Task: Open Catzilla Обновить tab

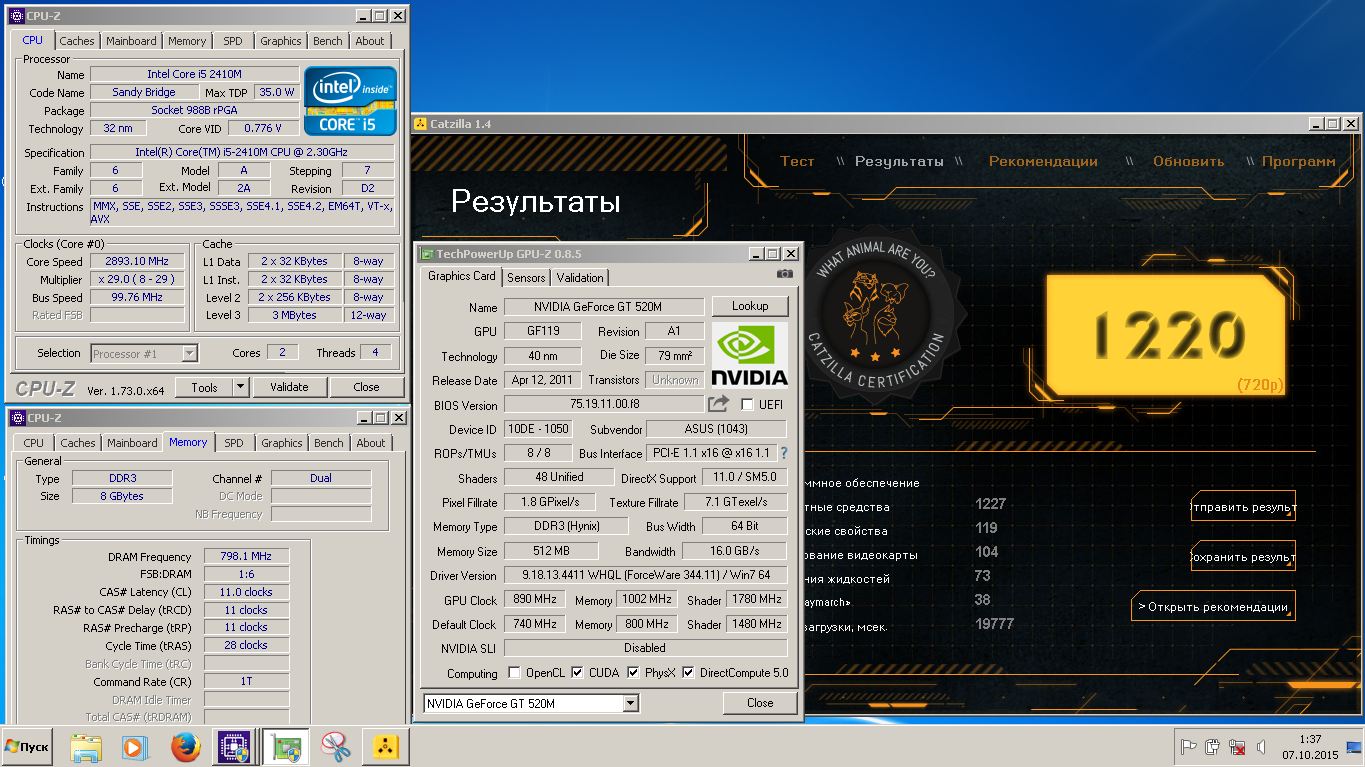Action: click(1188, 161)
